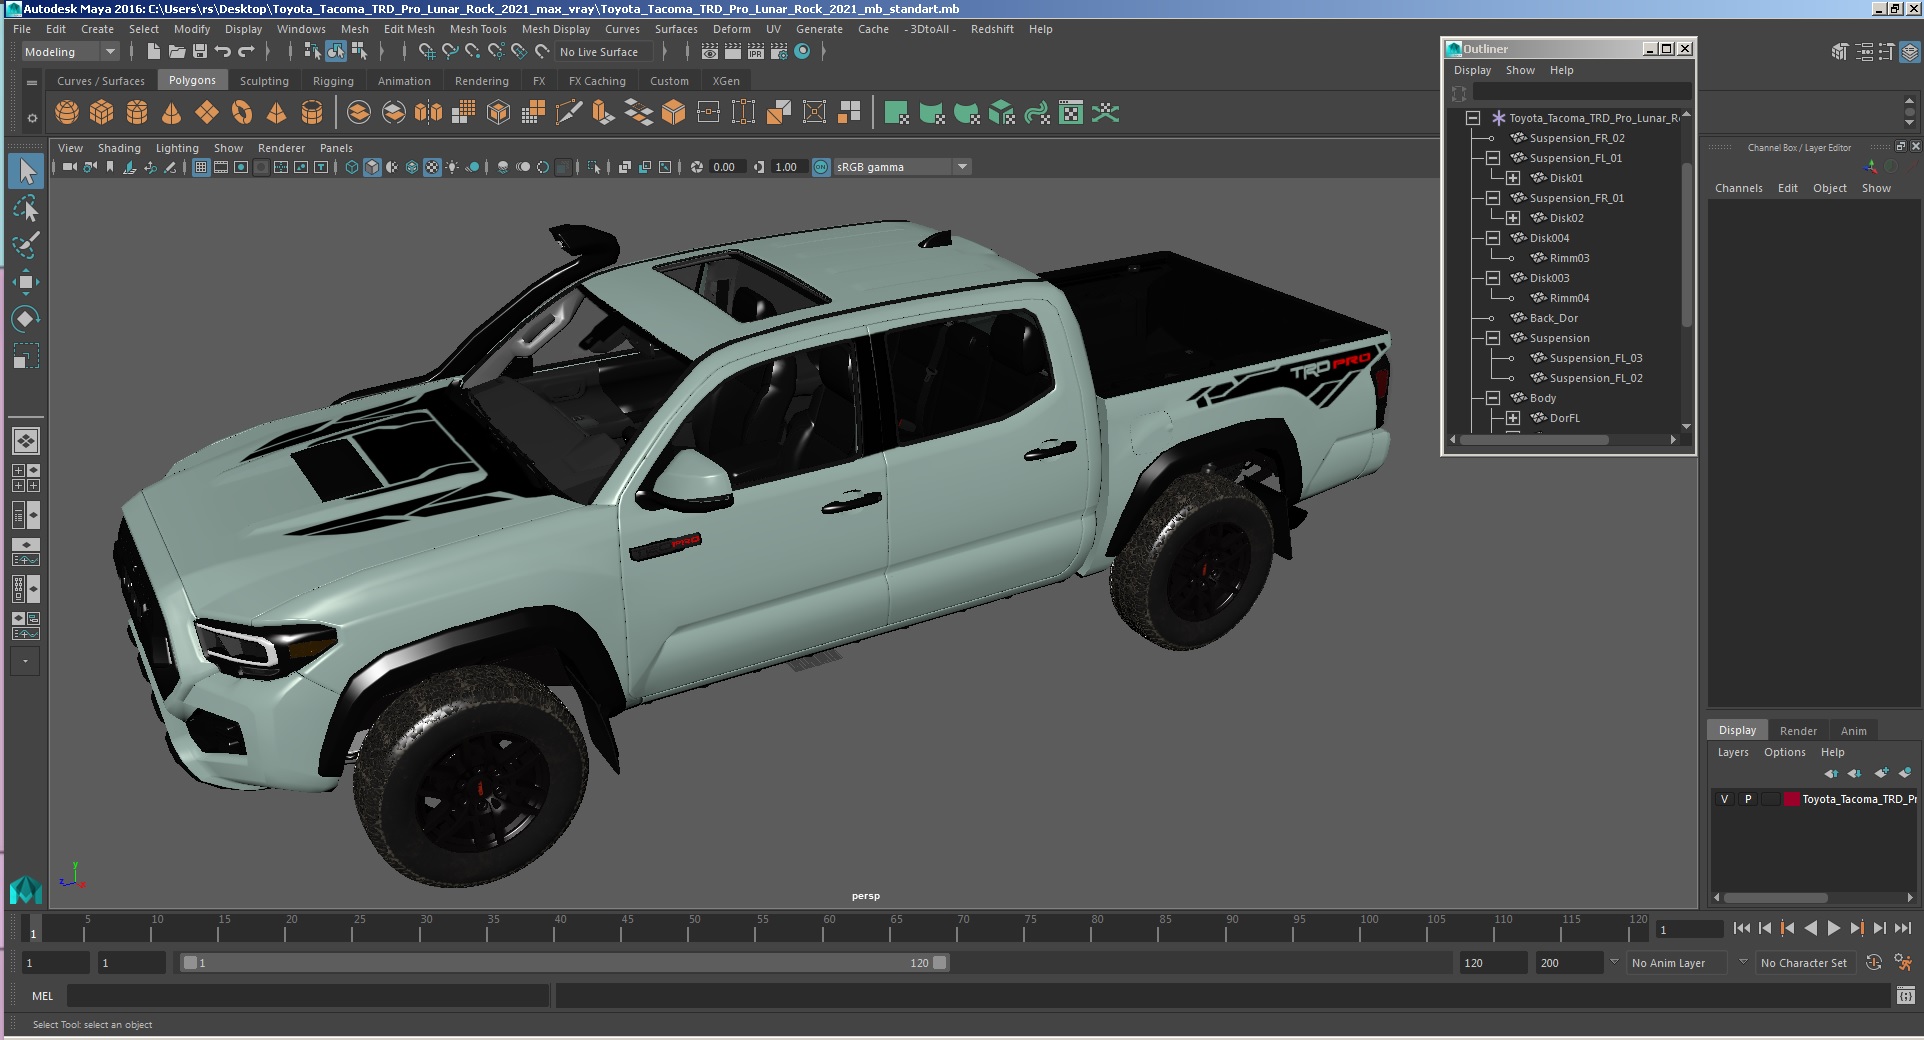The width and height of the screenshot is (1924, 1040).
Task: Activate the Paint selection tool
Action: (x=26, y=245)
